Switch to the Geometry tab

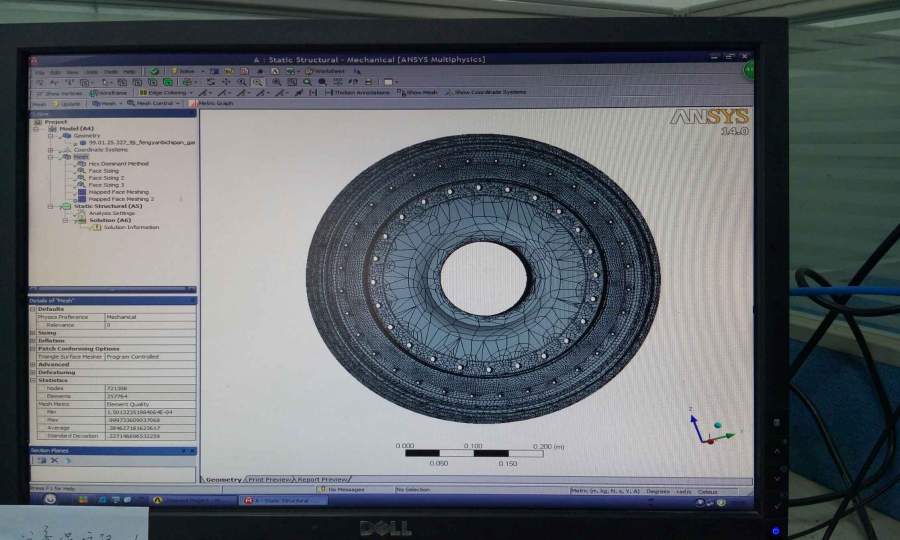click(223, 479)
